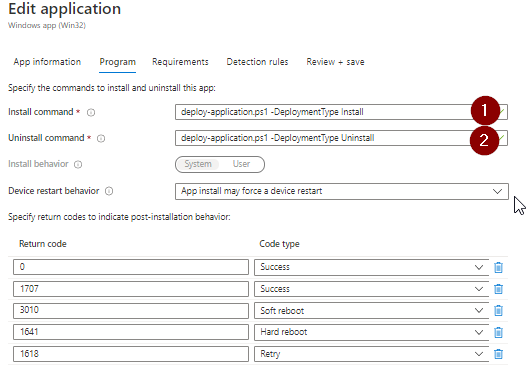Screen dimensions: 527x375
Task: Edit the return code 1641 field
Action: 131,332
